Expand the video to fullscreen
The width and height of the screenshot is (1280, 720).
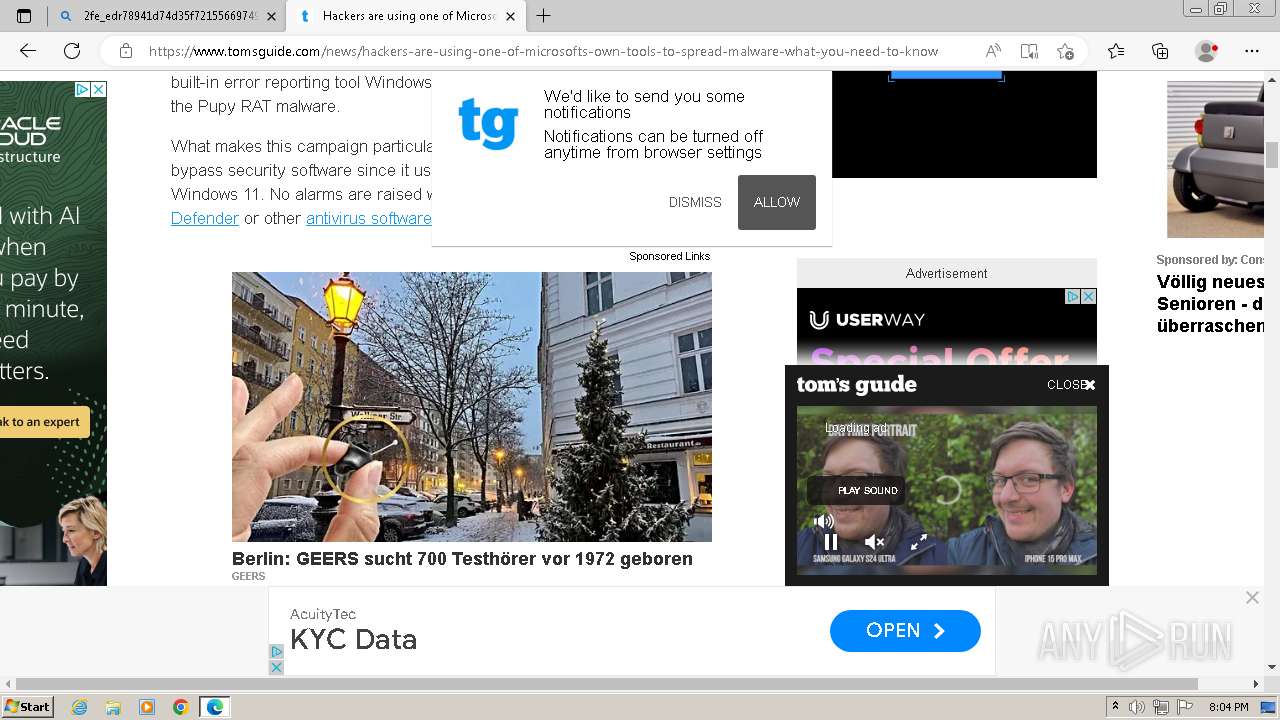(x=919, y=543)
